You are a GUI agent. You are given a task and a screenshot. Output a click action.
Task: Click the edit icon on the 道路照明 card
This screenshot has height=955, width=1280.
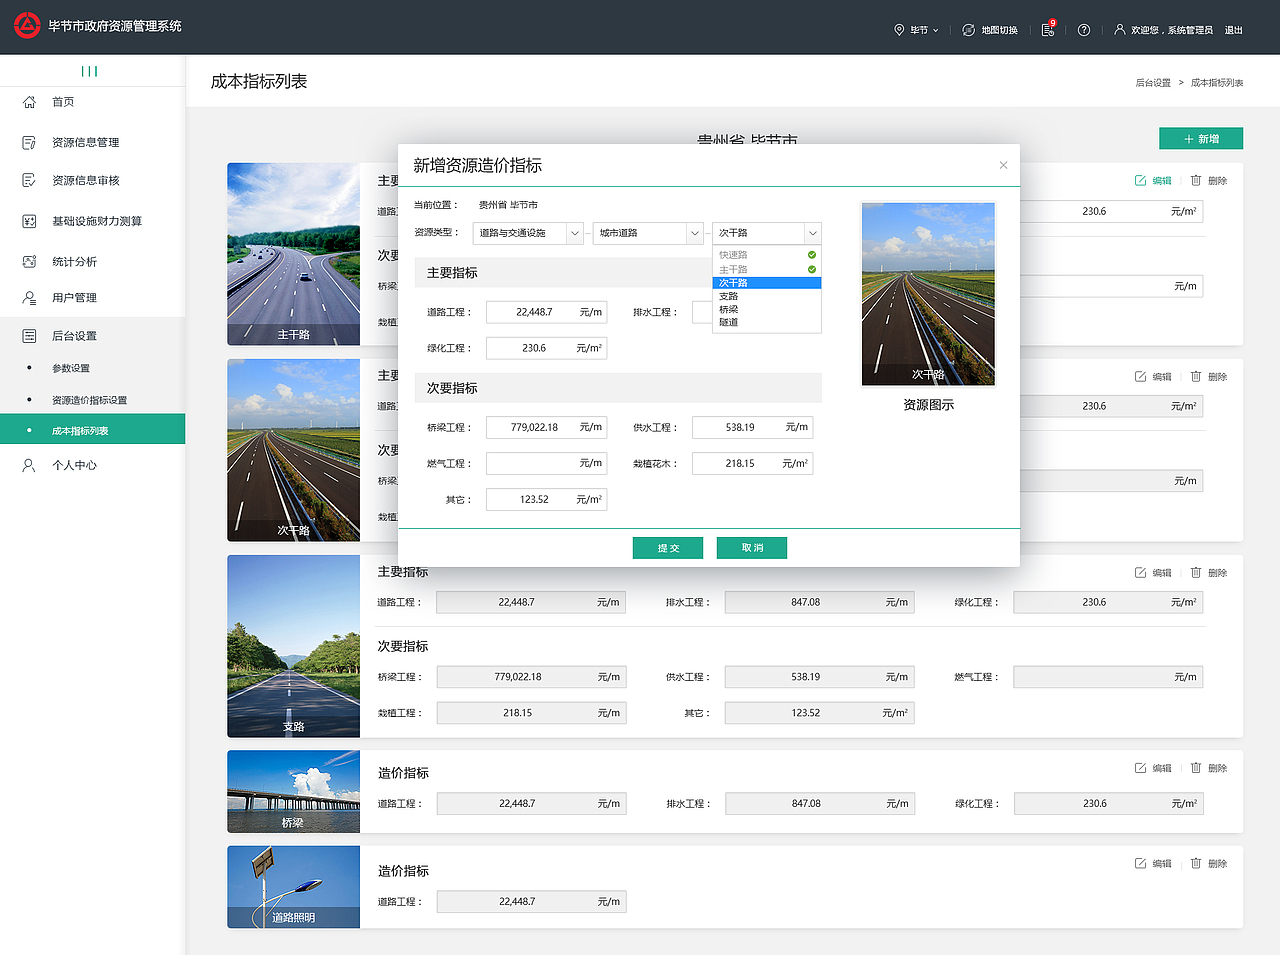pos(1140,863)
